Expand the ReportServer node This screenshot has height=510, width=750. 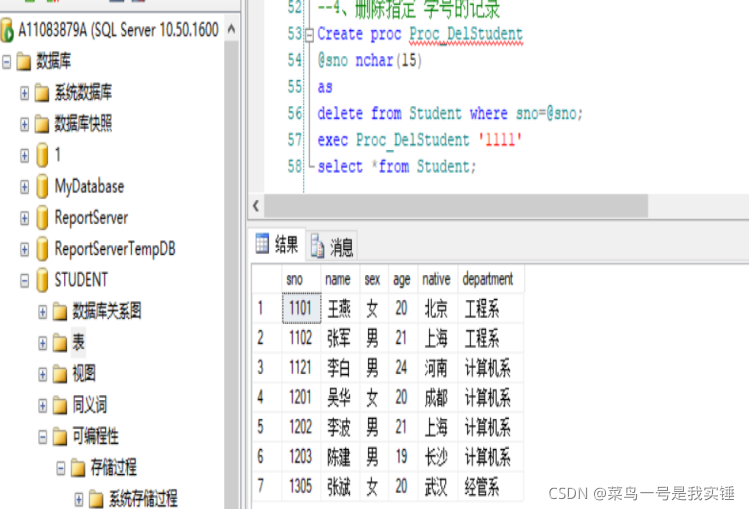tap(24, 218)
